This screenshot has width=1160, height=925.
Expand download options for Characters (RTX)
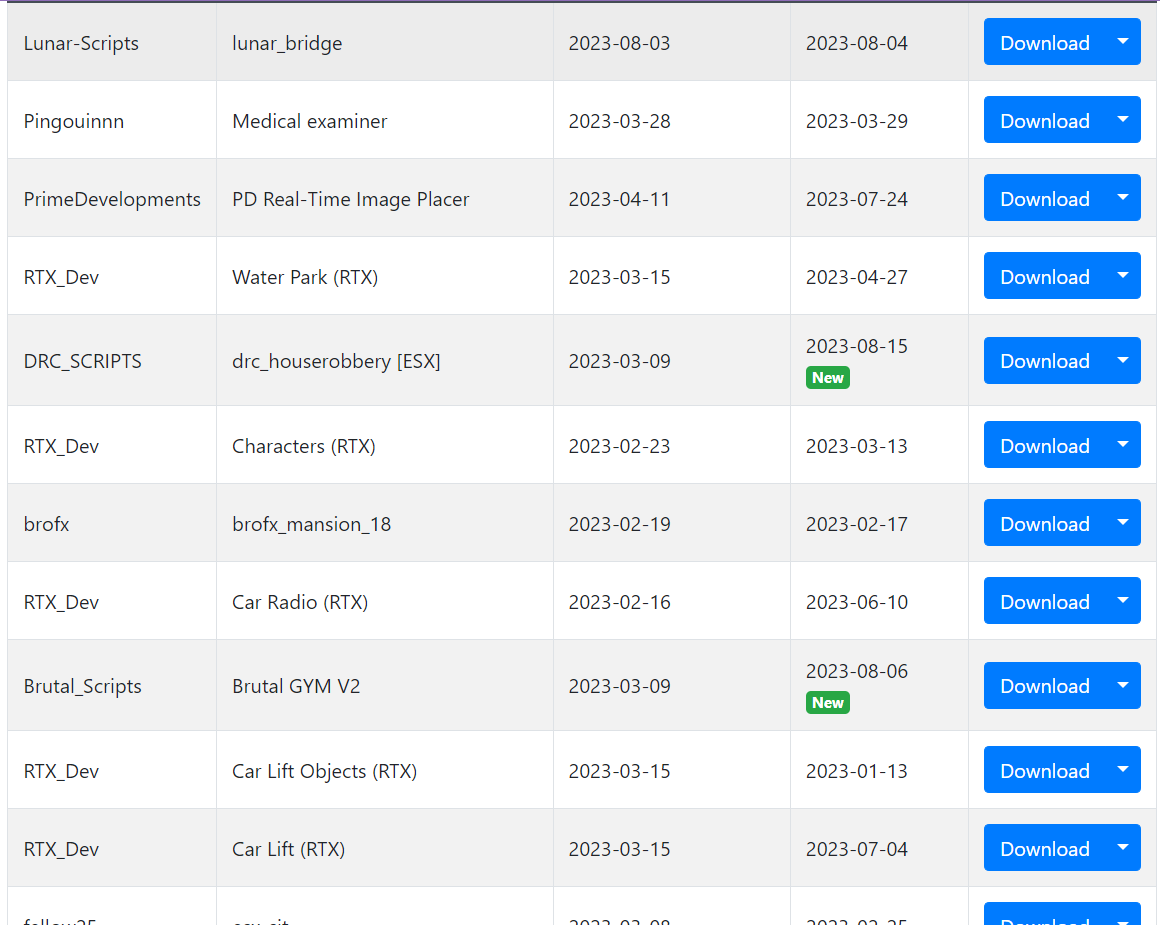(x=1123, y=445)
